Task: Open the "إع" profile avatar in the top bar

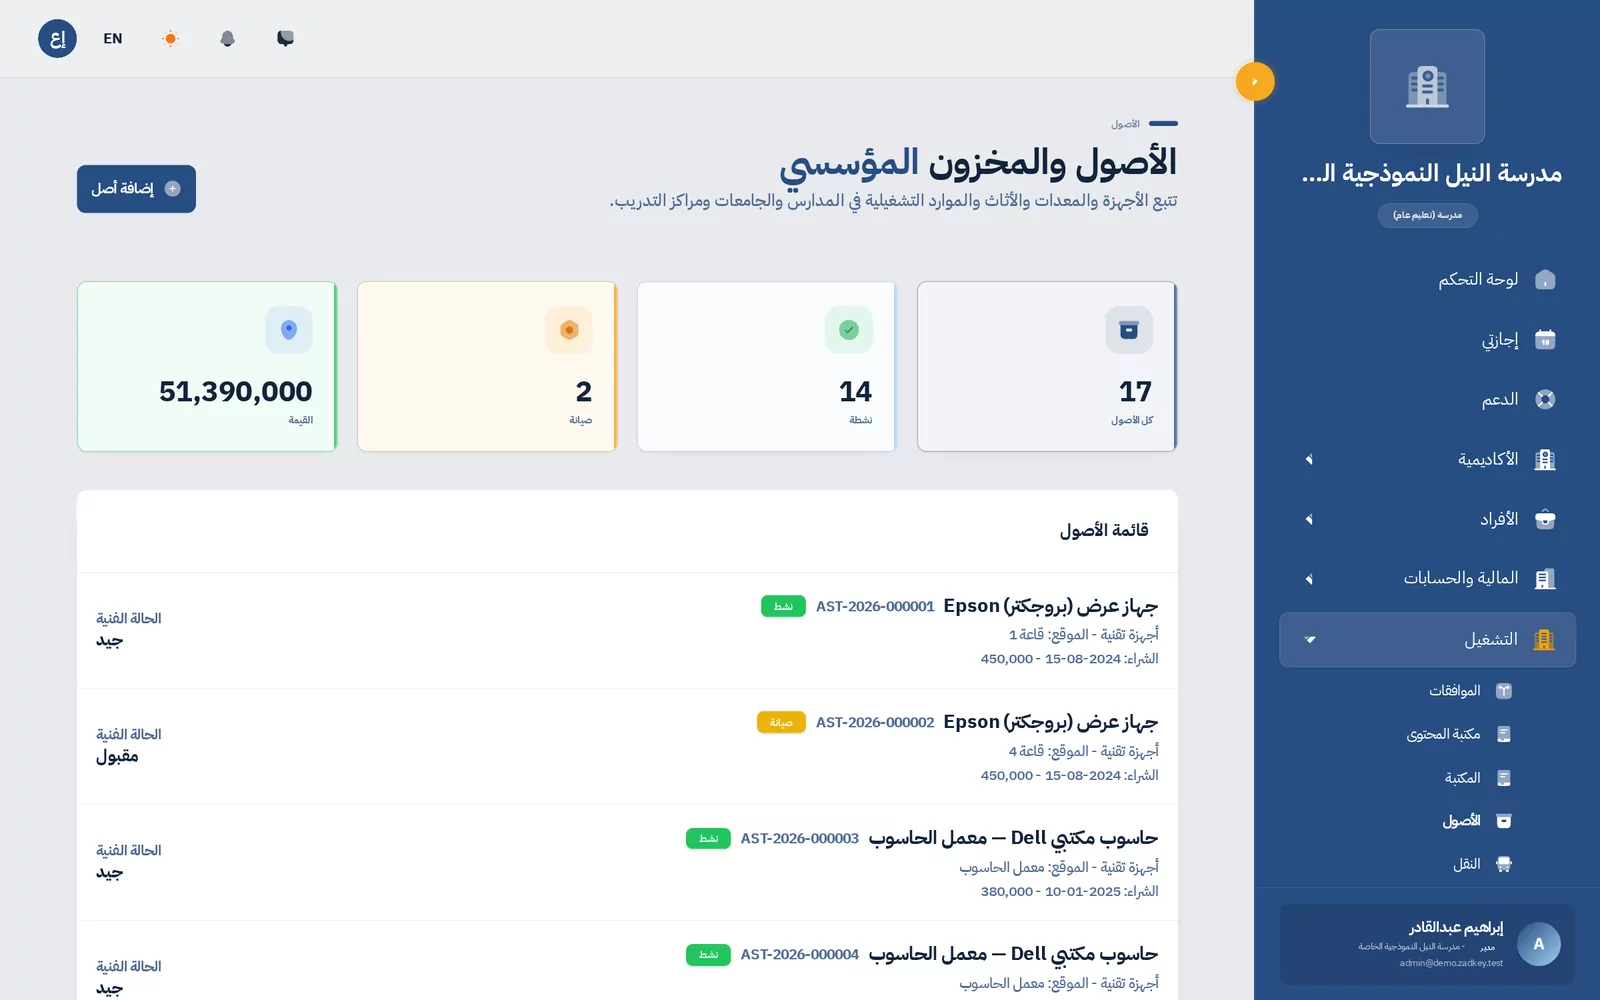Action: (57, 39)
